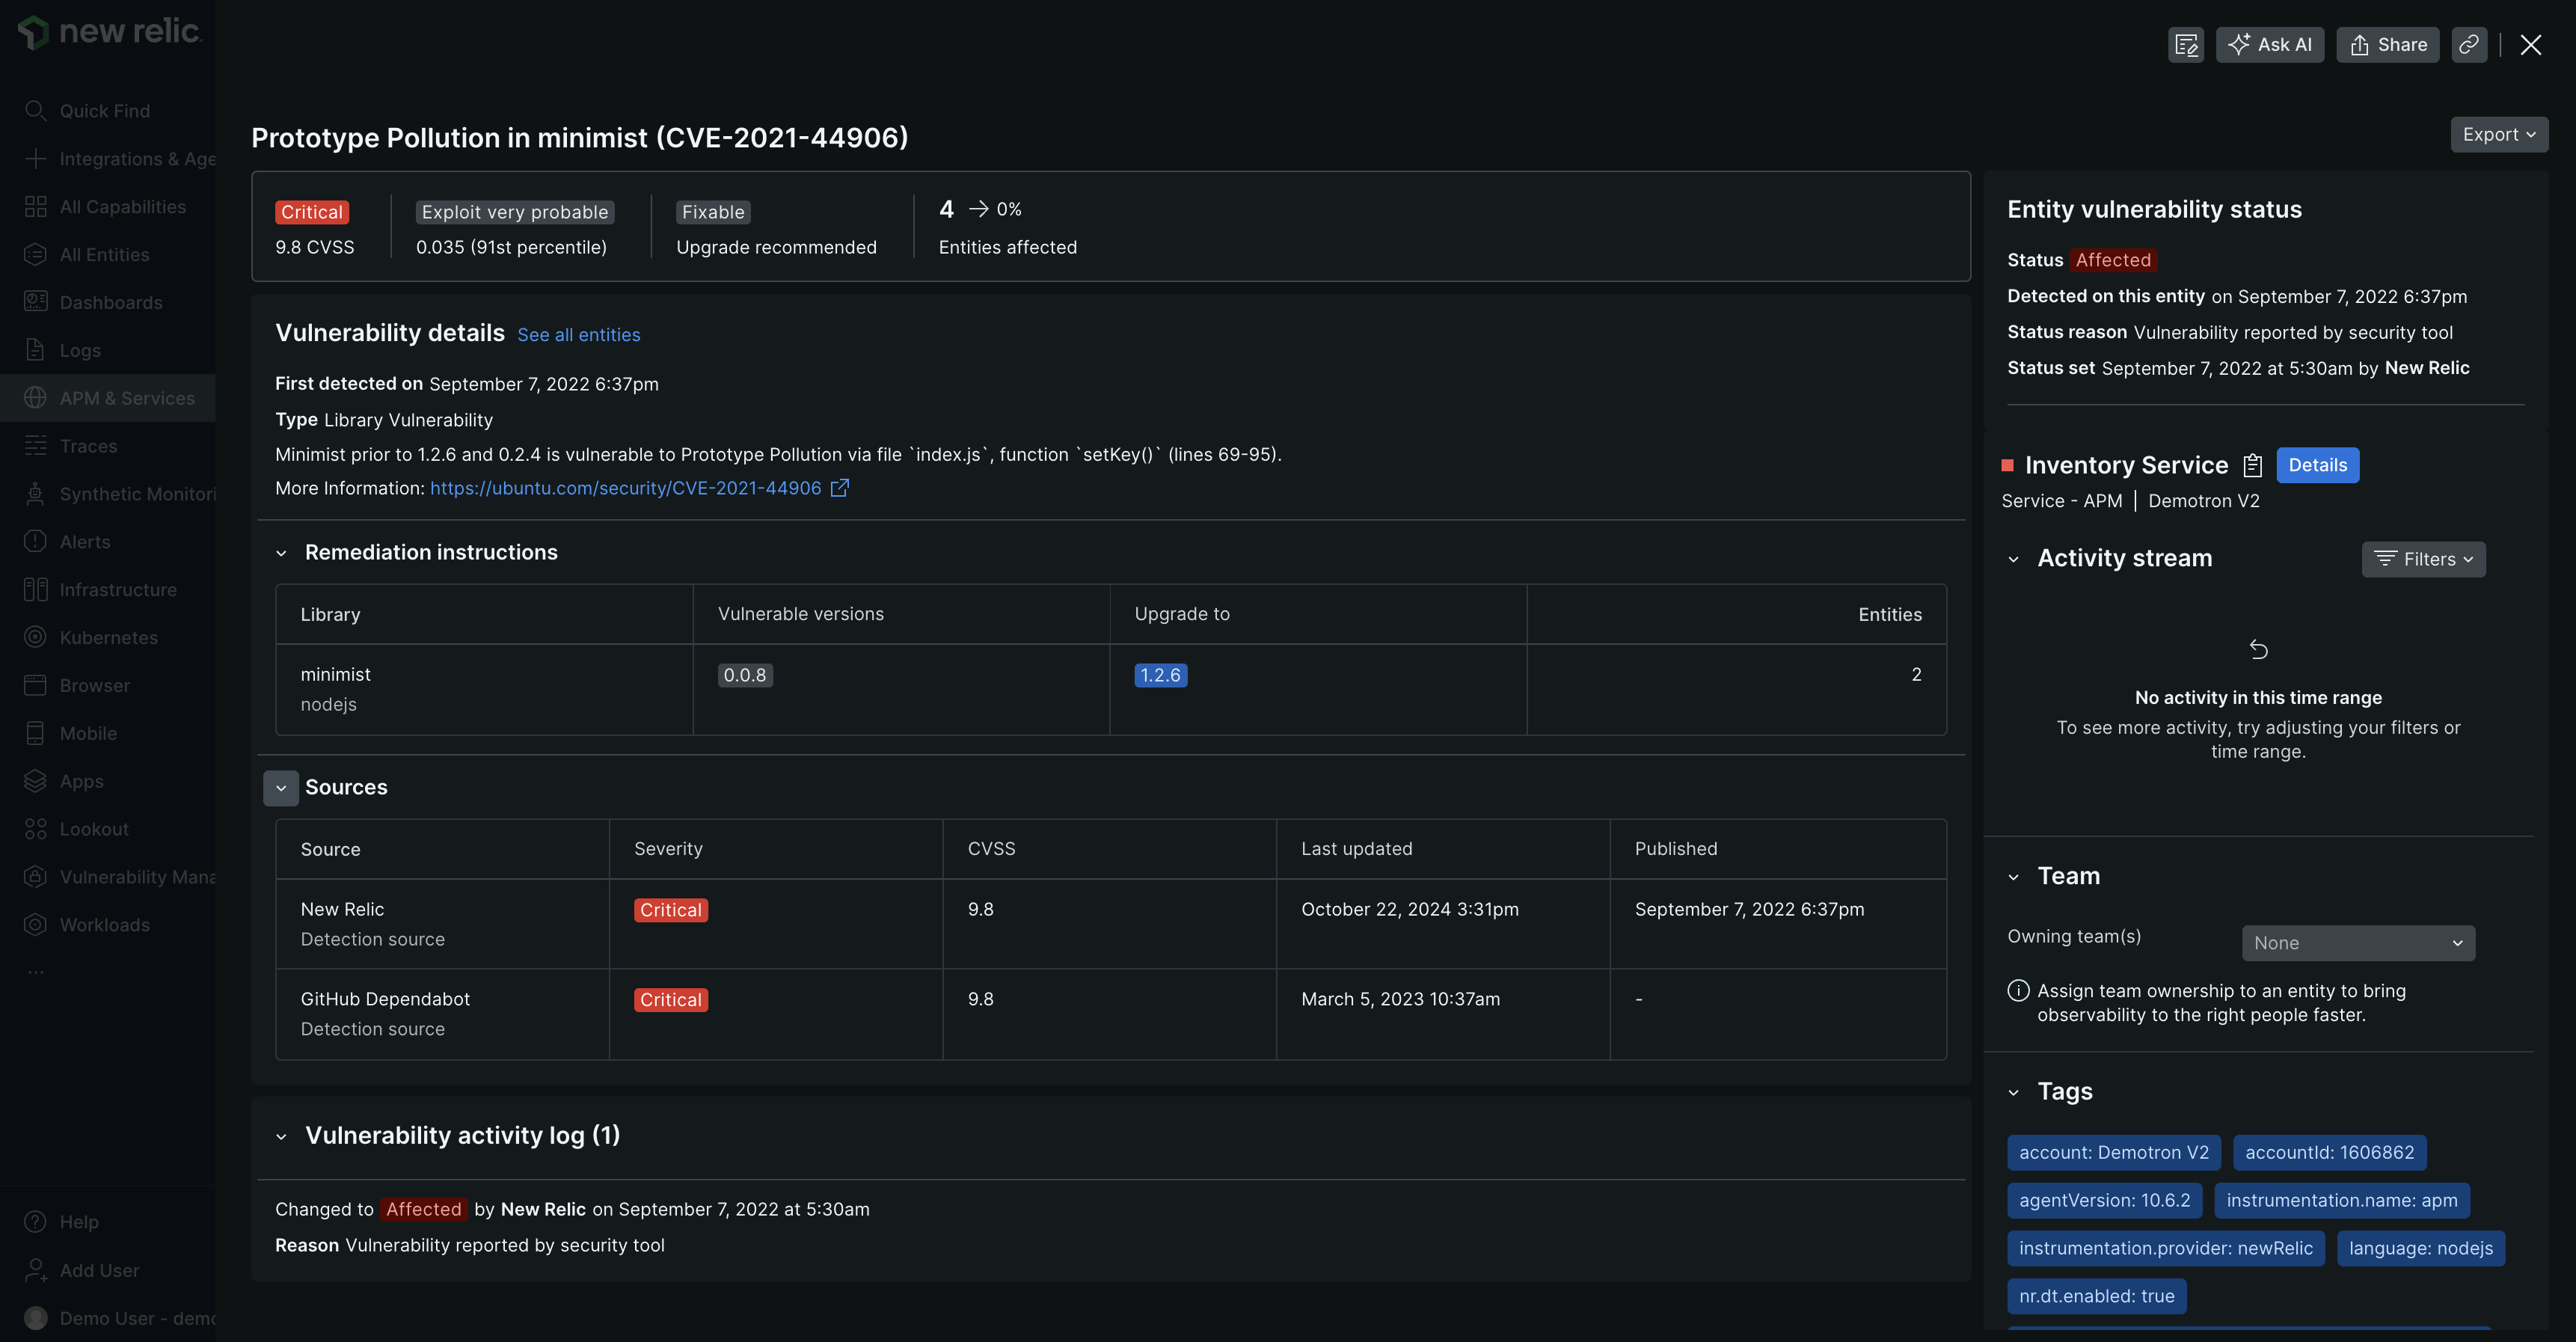
Task: Click Apps layers icon
Action: pos(35,782)
